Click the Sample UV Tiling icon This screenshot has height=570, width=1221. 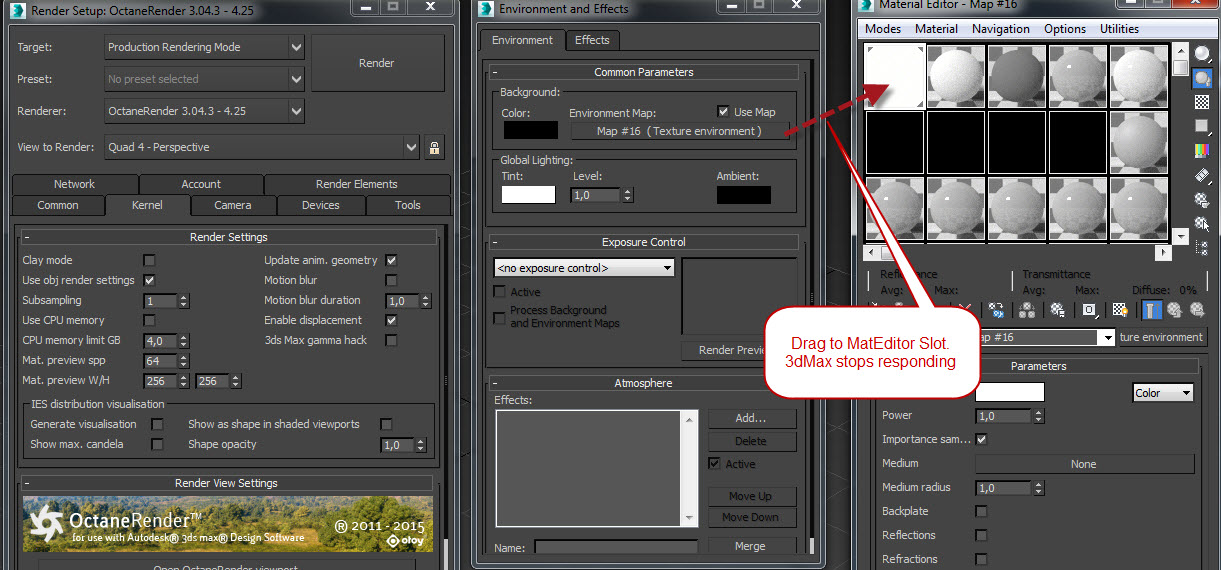click(x=1203, y=126)
